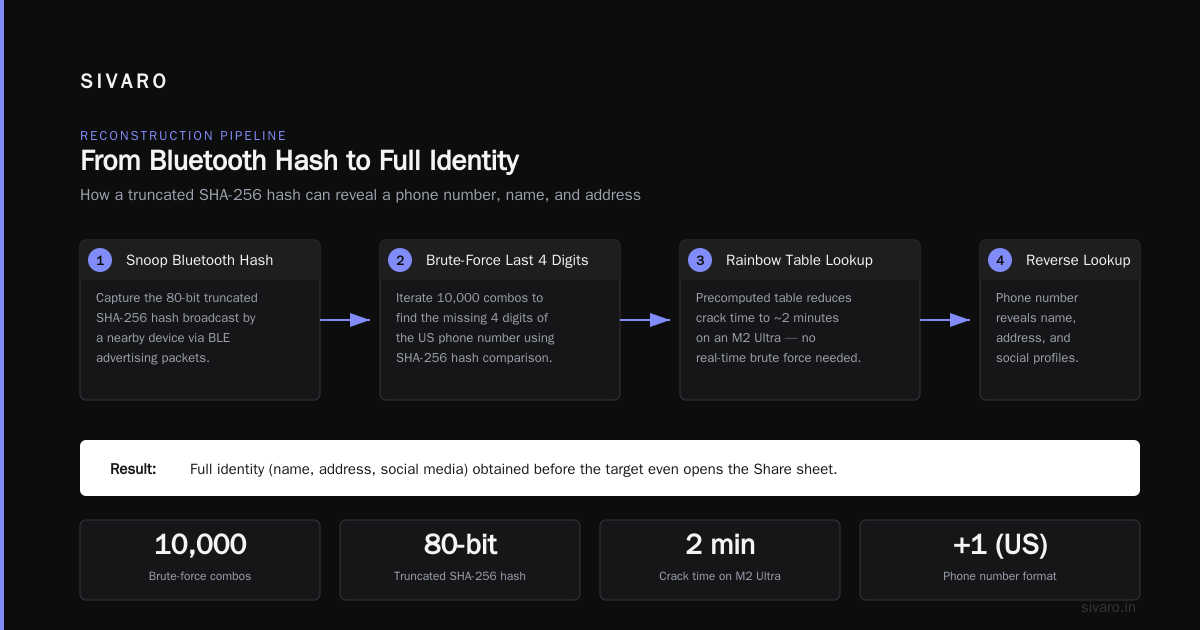Viewport: 1200px width, 630px height.
Task: Click the 'Truncated SHA-256 hash' caption
Action: [x=460, y=576]
